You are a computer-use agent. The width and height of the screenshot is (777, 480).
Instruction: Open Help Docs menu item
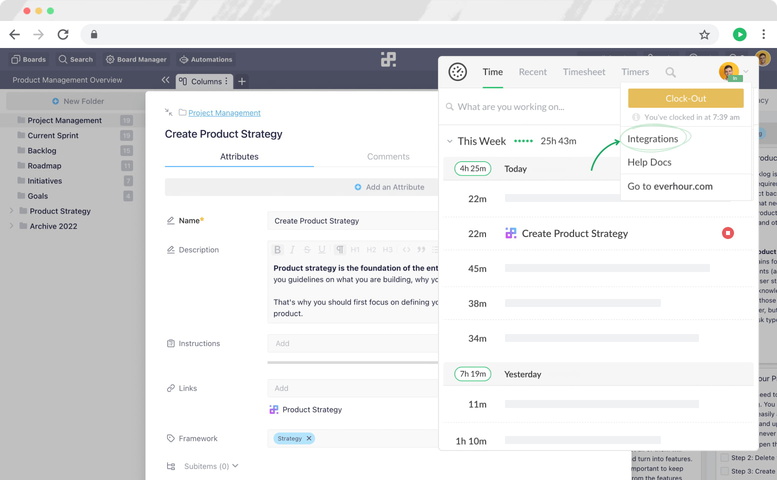coord(649,162)
